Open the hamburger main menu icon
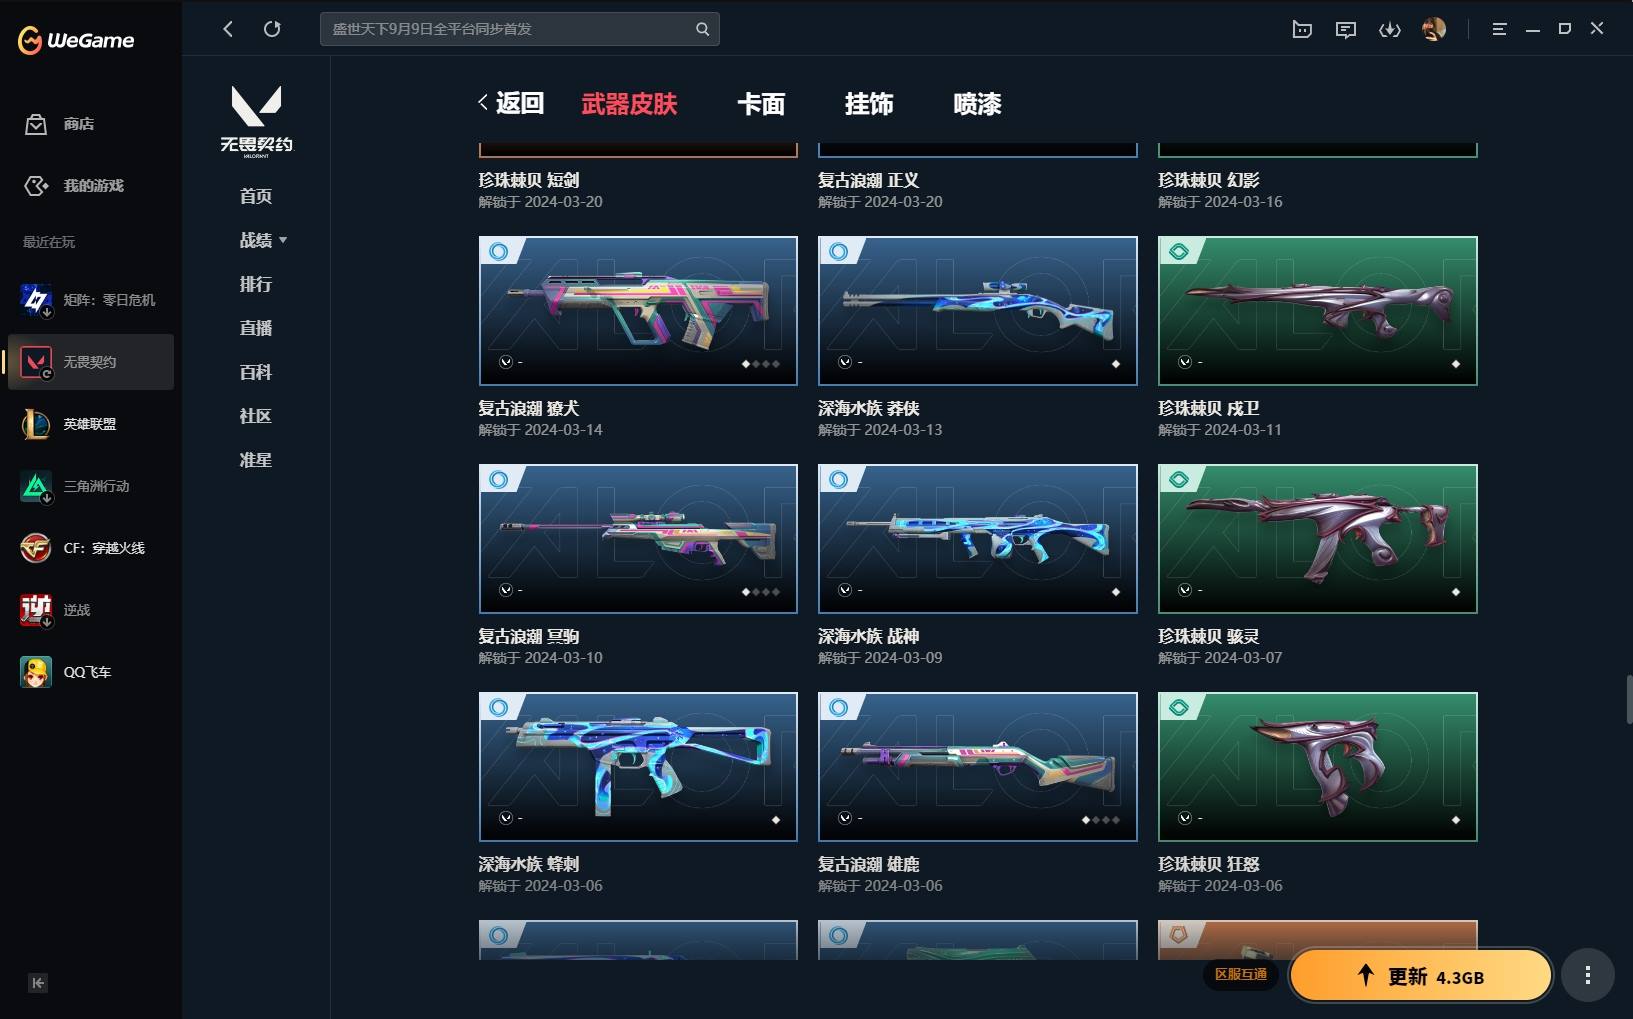1633x1019 pixels. [x=1499, y=29]
